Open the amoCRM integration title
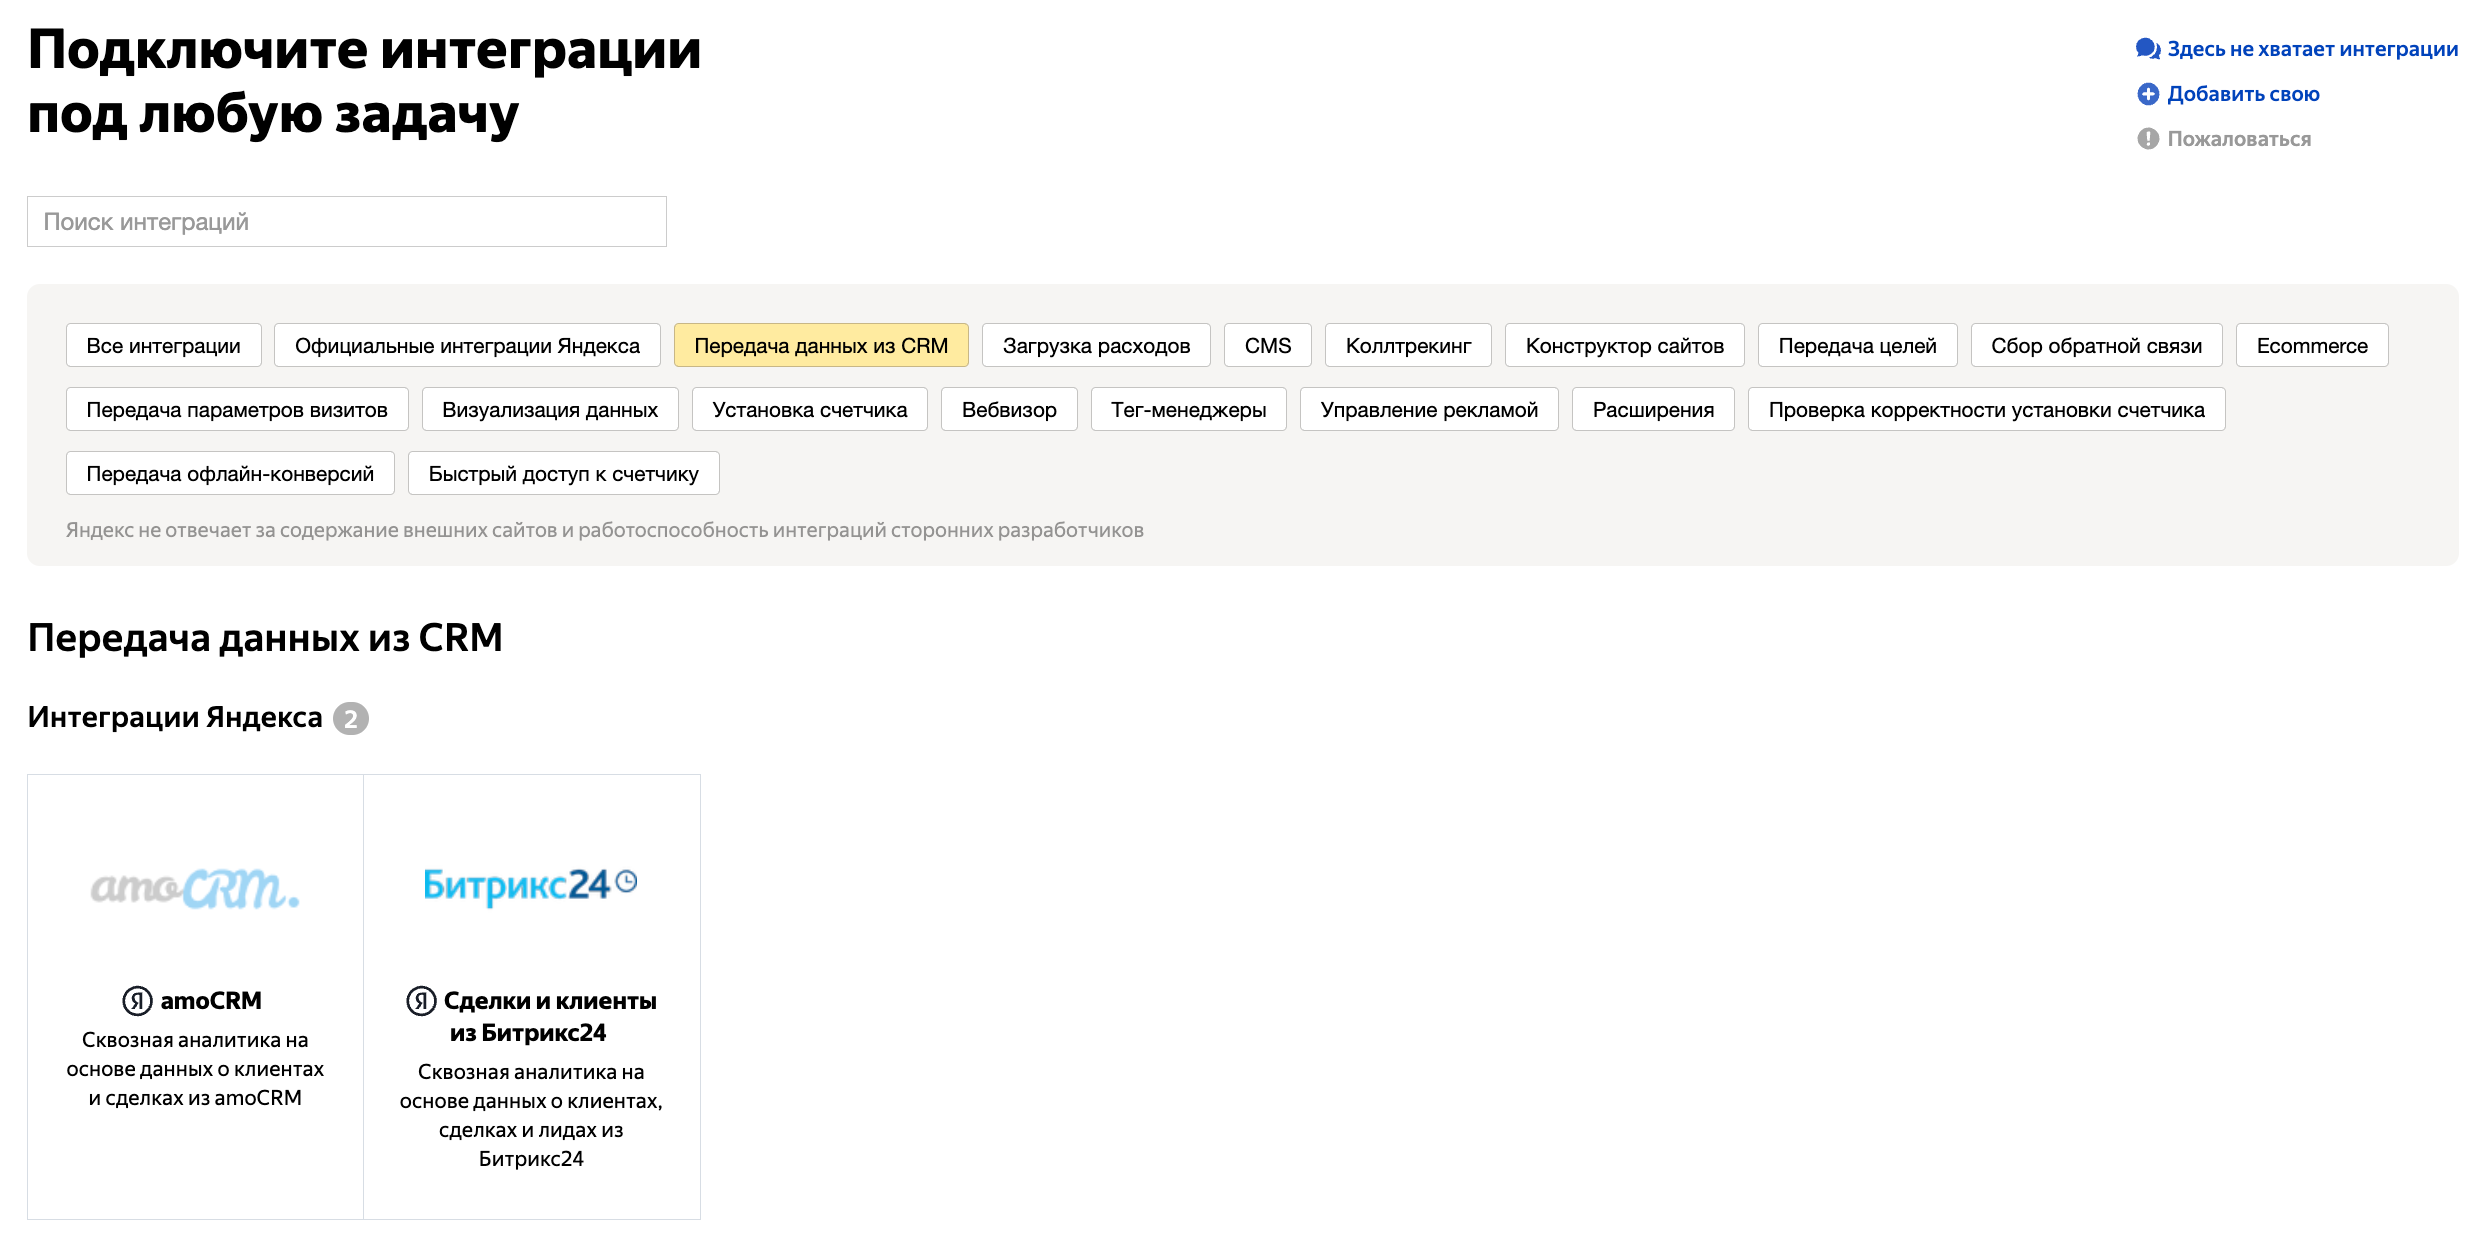This screenshot has width=2476, height=1250. 211,1000
